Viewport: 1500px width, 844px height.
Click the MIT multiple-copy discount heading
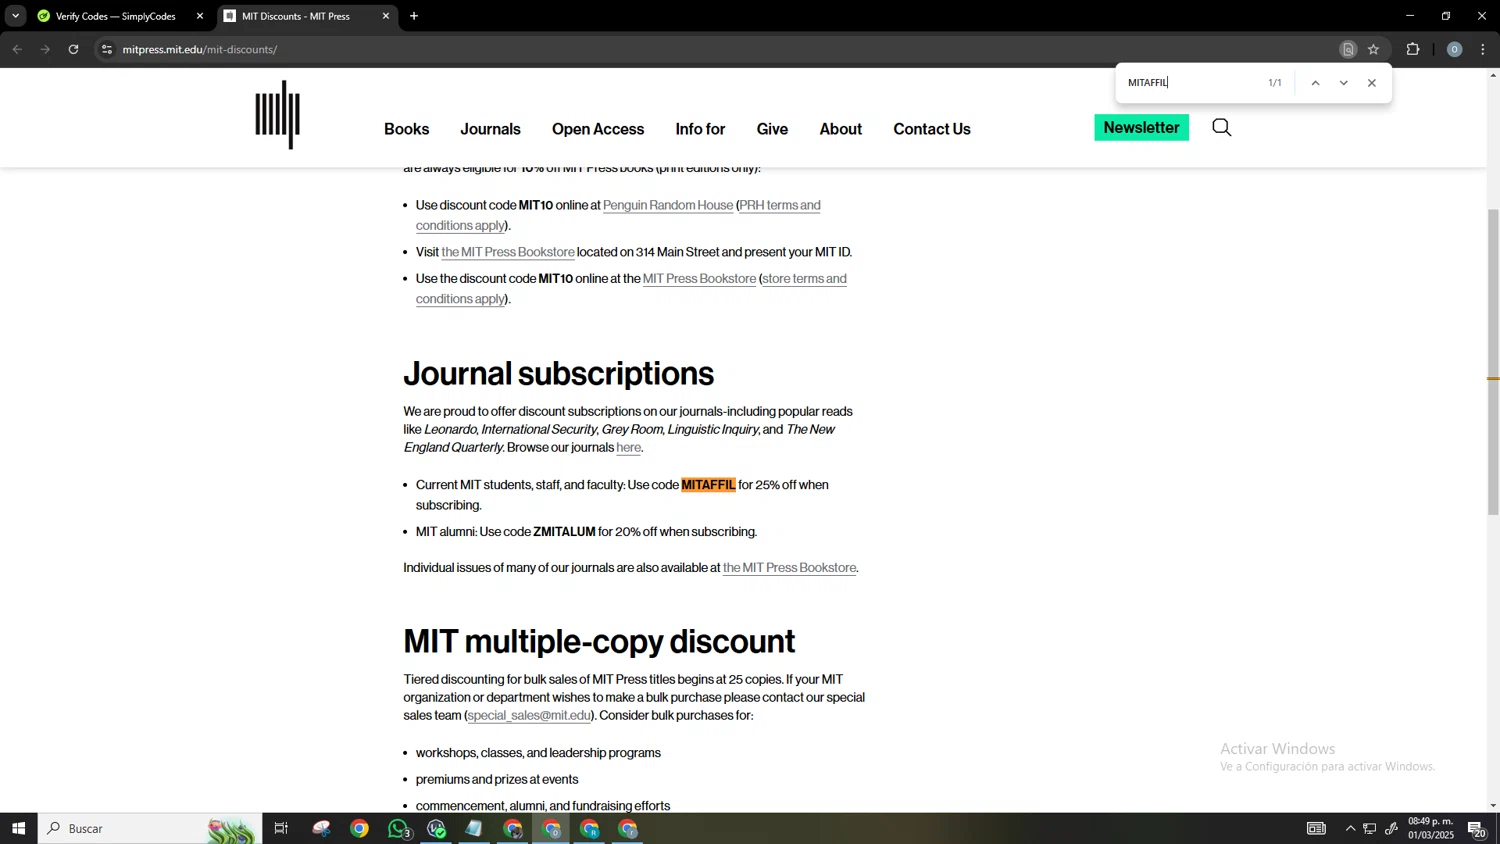(599, 641)
